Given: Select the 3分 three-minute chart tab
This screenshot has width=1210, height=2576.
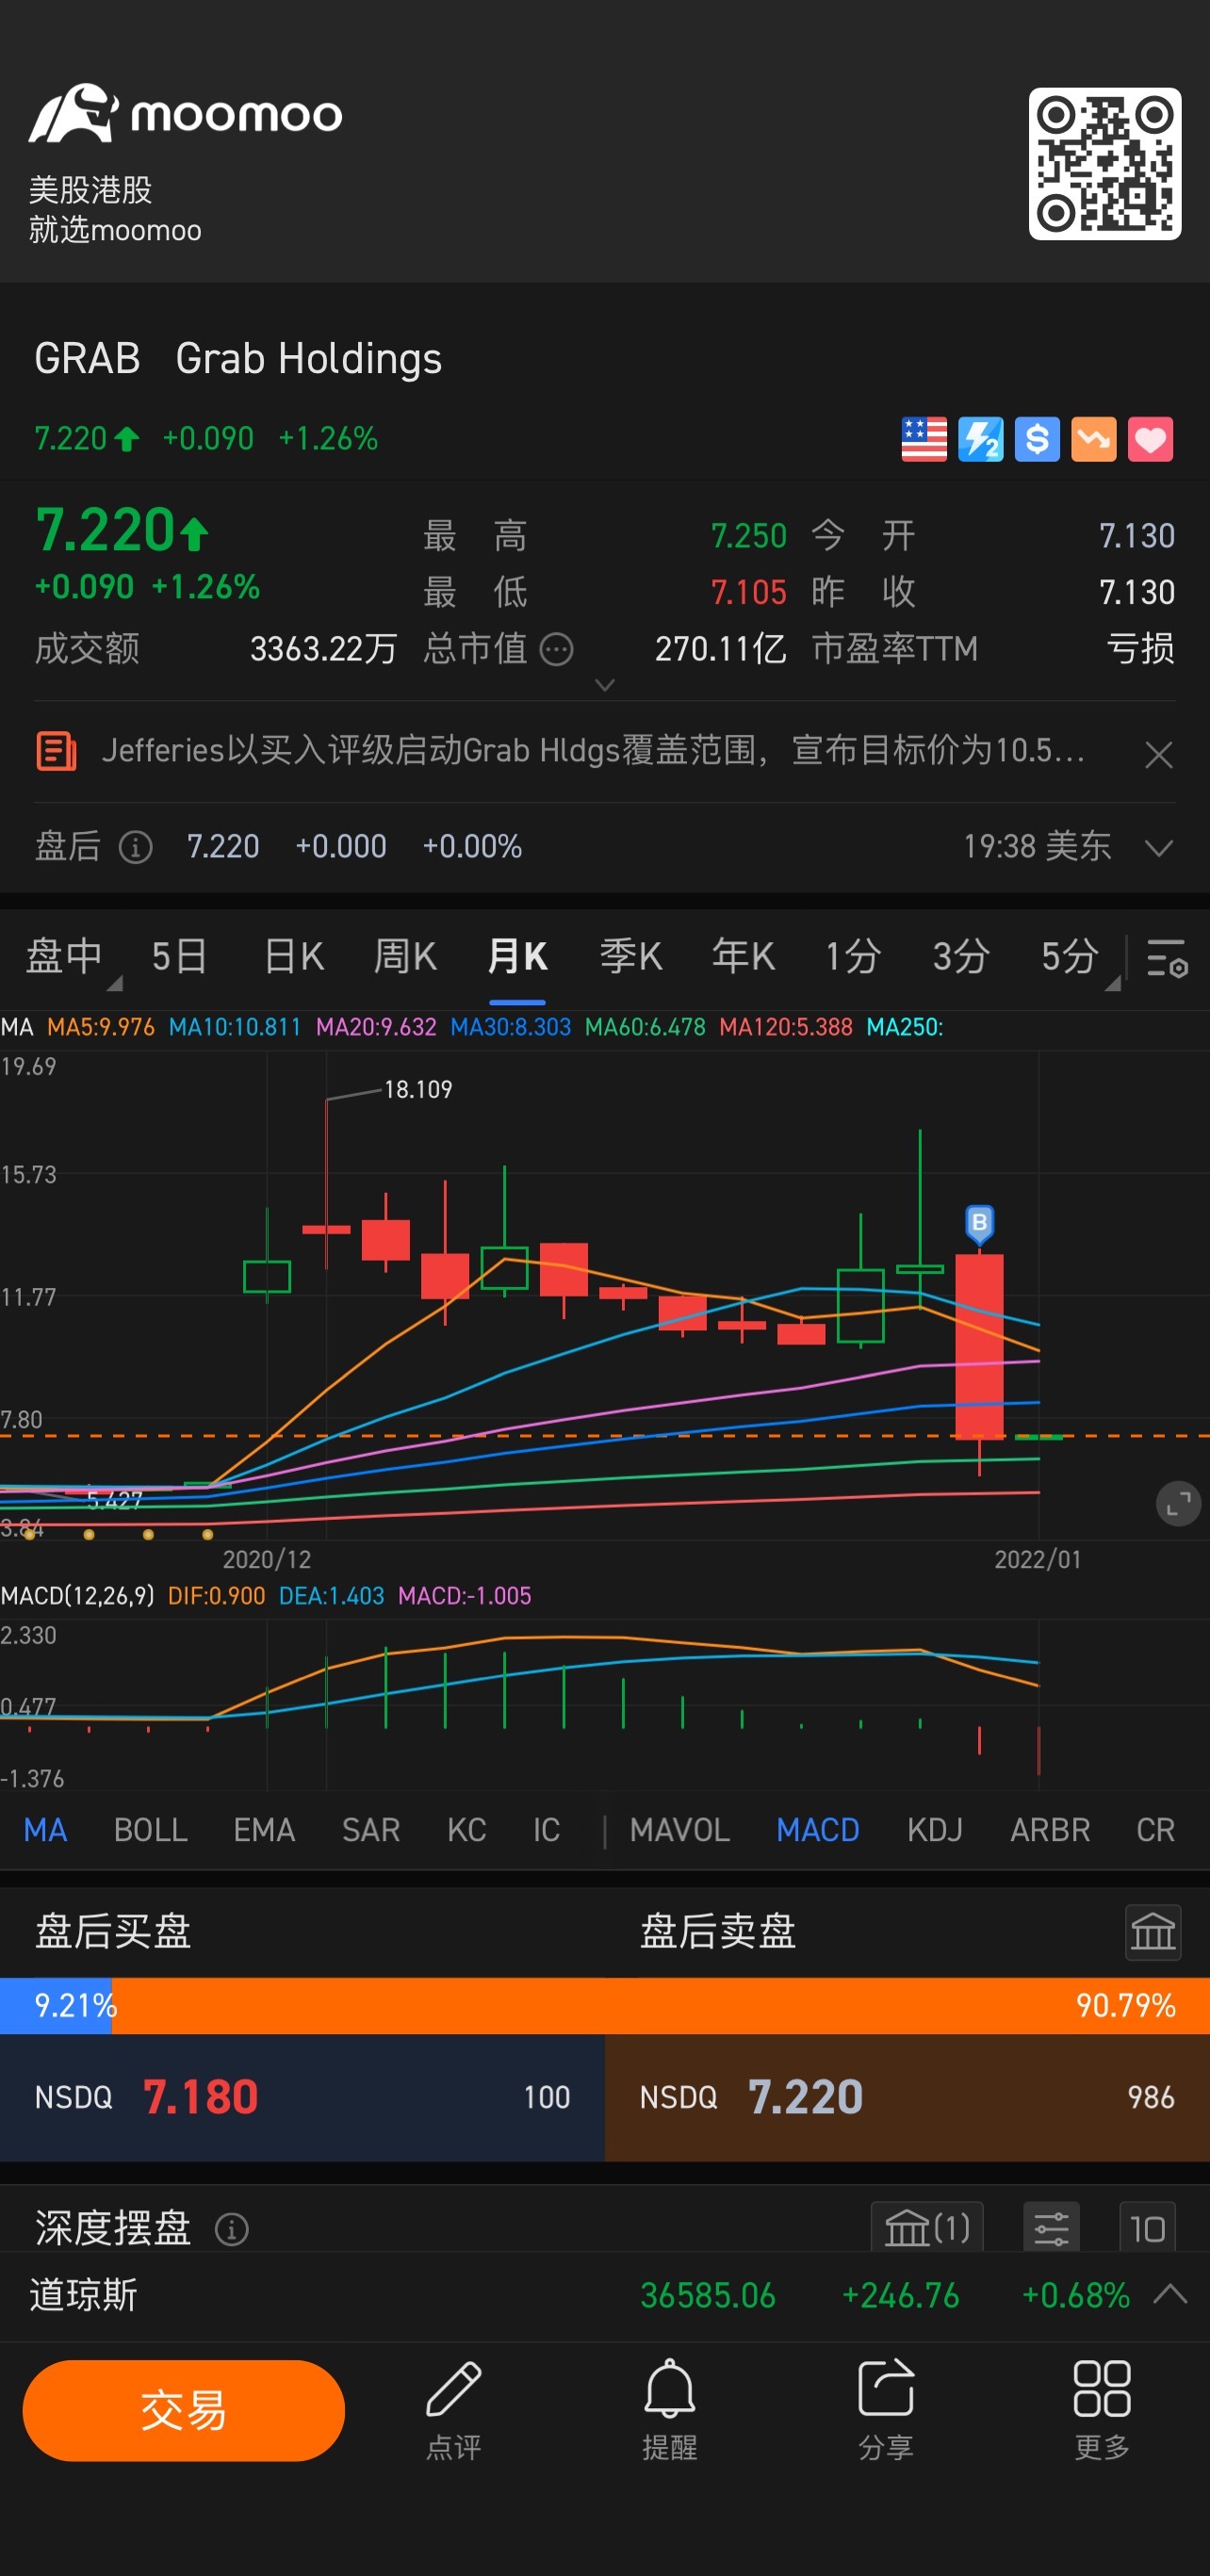Looking at the screenshot, I should point(961,956).
